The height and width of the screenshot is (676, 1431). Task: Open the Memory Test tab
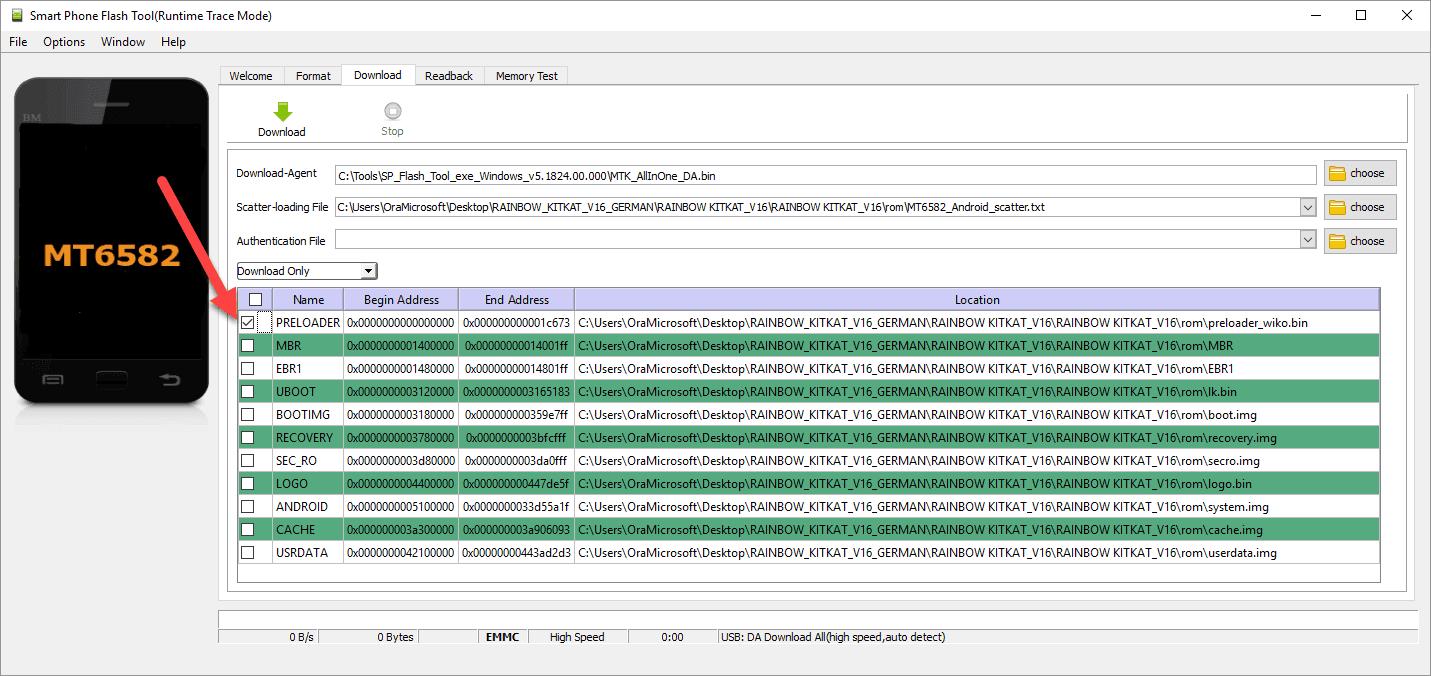527,76
